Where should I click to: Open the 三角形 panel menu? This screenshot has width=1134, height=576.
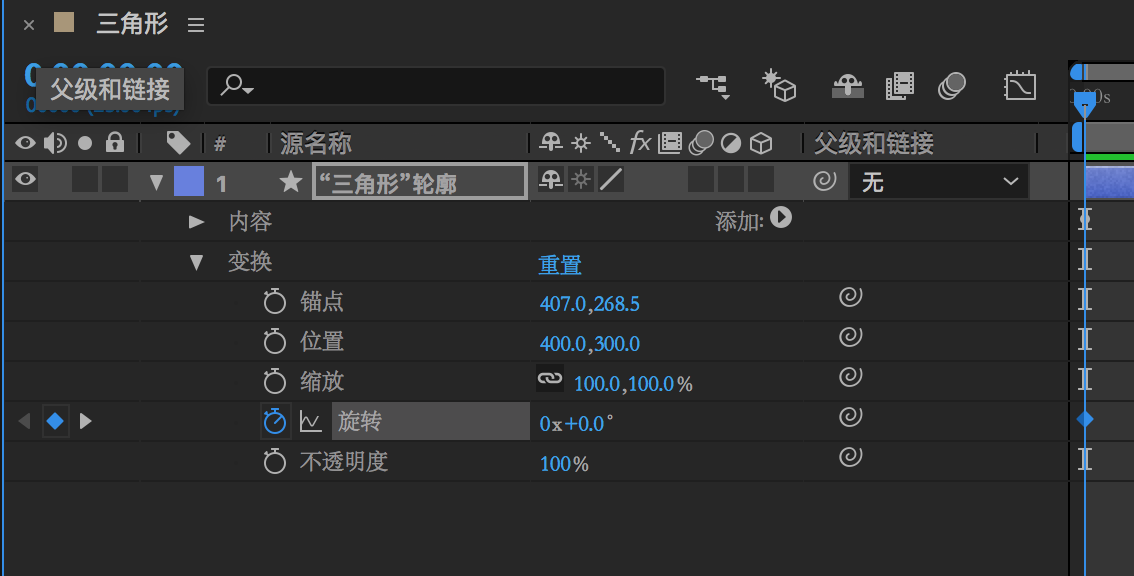point(196,25)
